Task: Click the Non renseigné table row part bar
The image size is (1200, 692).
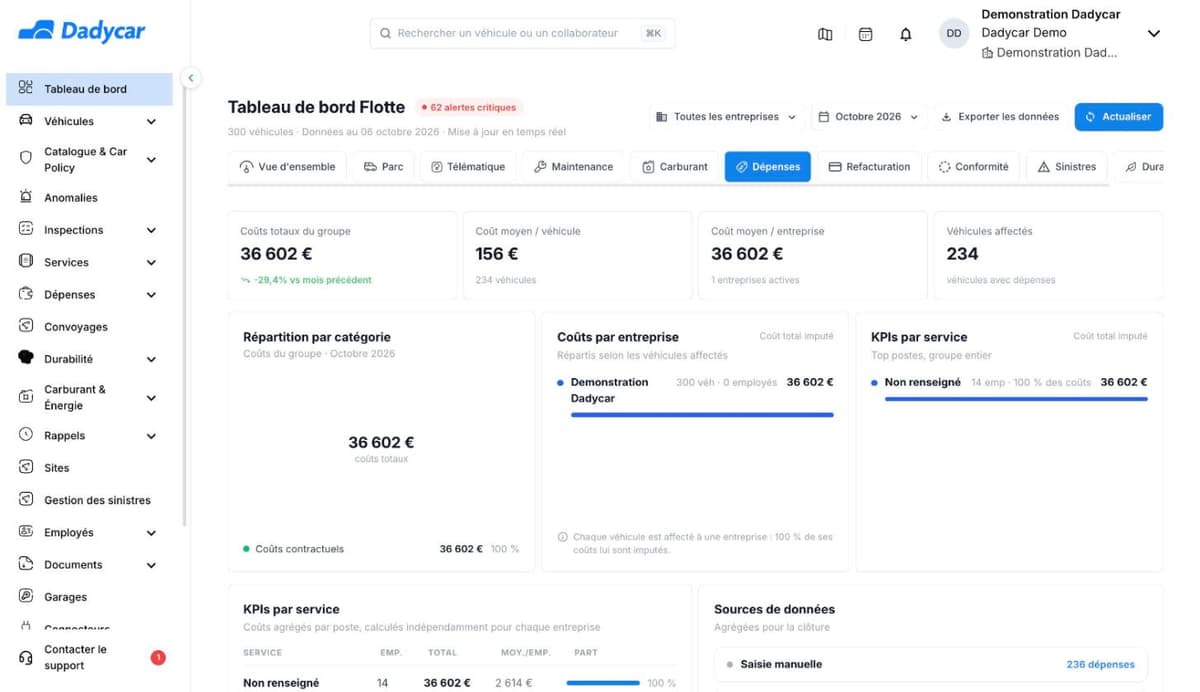Action: [x=603, y=683]
